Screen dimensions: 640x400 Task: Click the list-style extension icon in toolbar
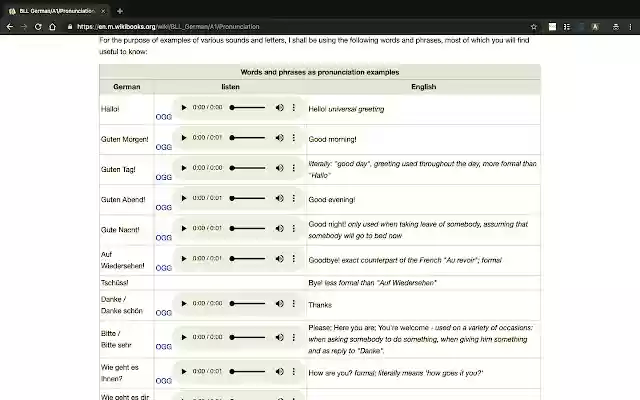coord(567,27)
